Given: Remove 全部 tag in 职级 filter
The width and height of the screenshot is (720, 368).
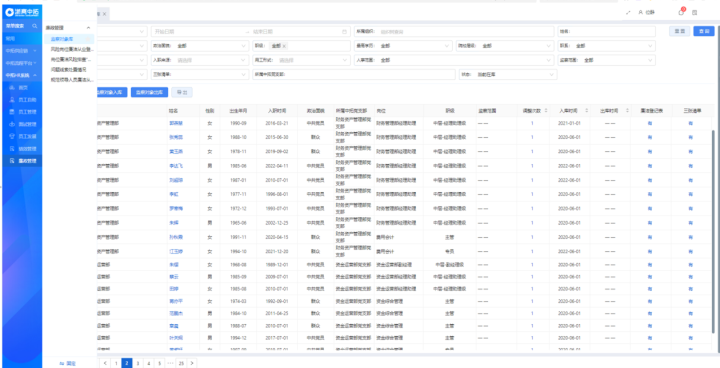Looking at the screenshot, I should (284, 46).
